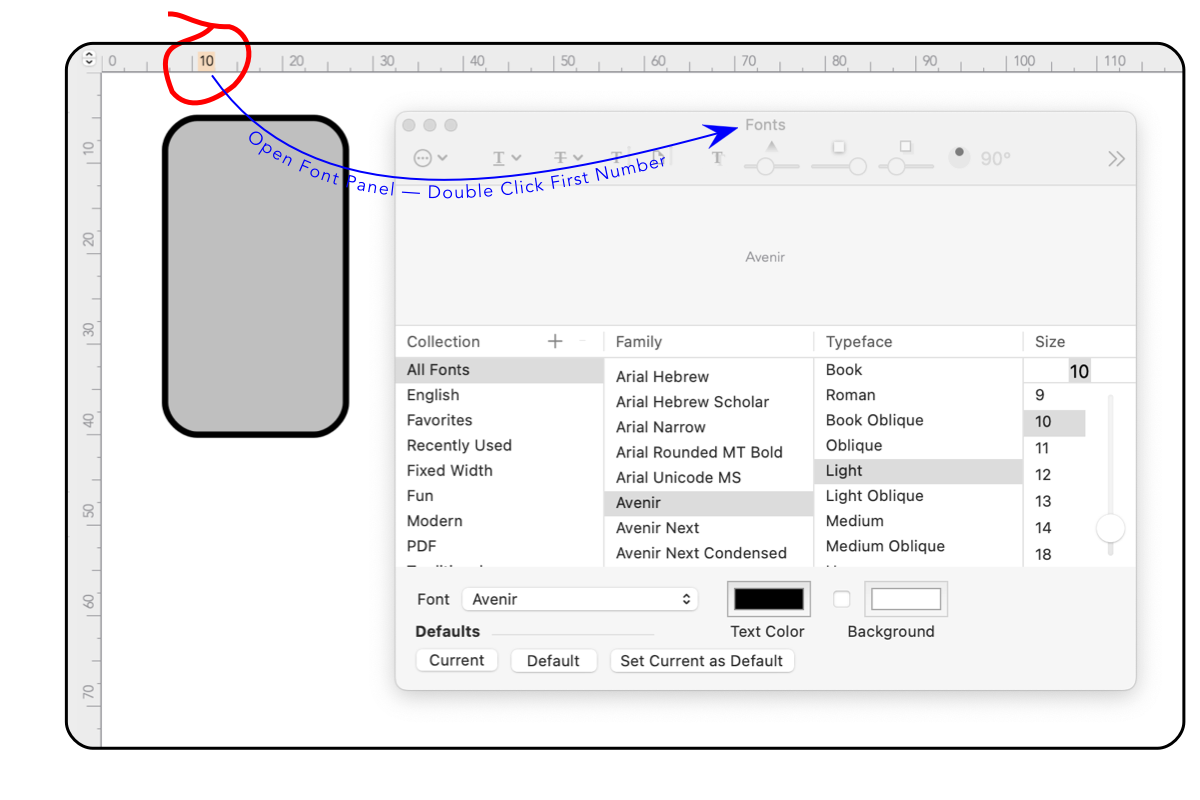Select the All Fonts collection
Viewport: 1200px width, 800px height.
pos(499,370)
